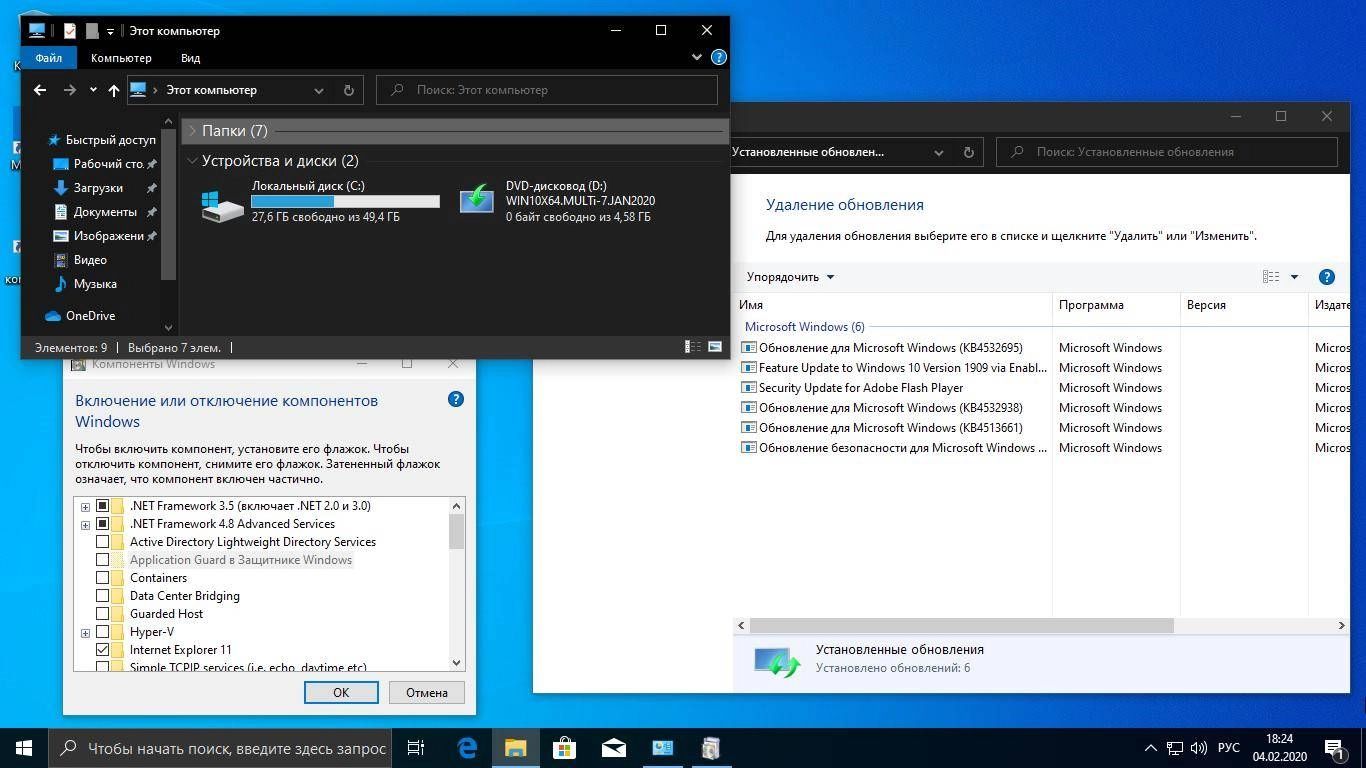Screen dimensions: 1366x768
Task: Open Music (Музыка) in sidebar
Action: point(95,284)
